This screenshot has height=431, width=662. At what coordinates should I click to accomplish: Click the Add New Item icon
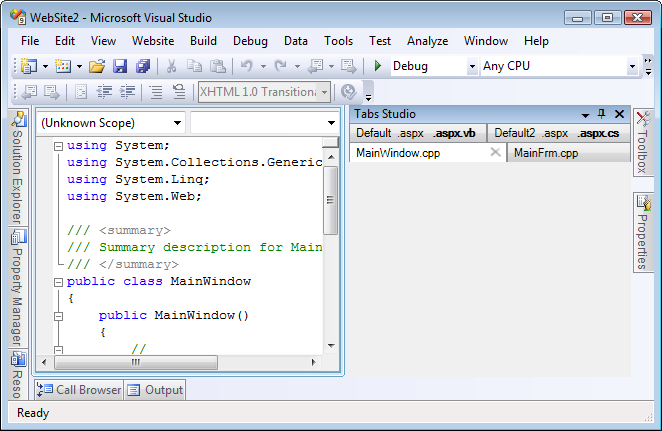click(63, 66)
